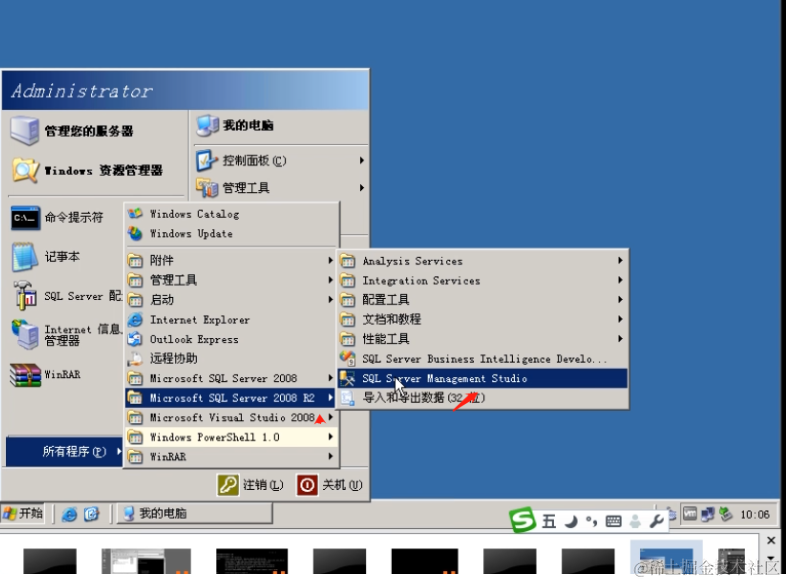Viewport: 786px width, 583px height.
Task: Launch Outlook Express
Action: point(231,339)
